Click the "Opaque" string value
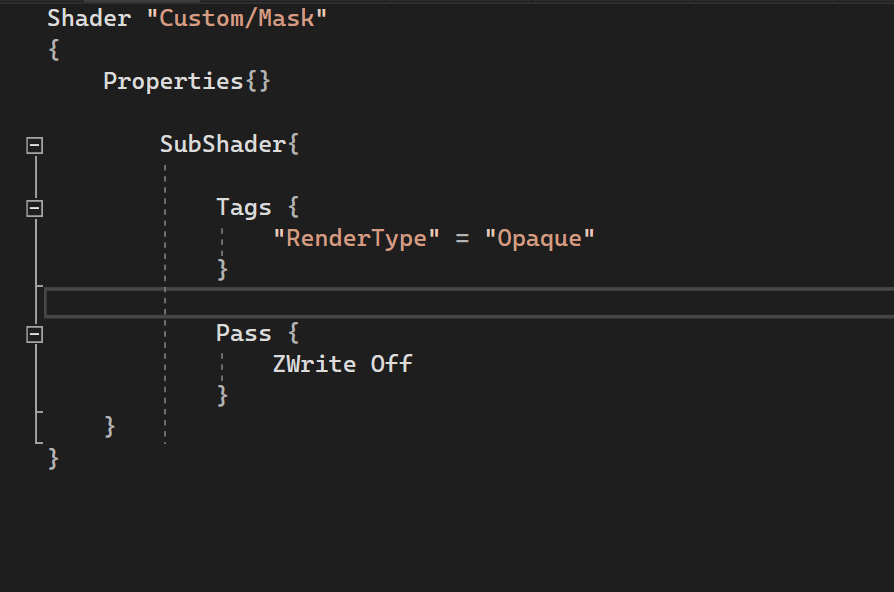The width and height of the screenshot is (894, 592). click(x=539, y=238)
